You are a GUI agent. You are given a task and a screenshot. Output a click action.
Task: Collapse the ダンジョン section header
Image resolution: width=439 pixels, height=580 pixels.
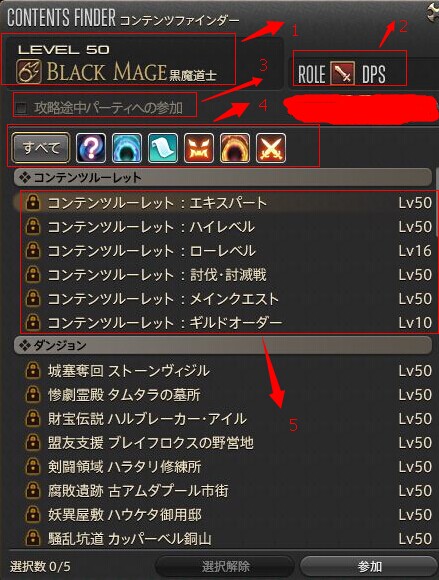tap(223, 345)
